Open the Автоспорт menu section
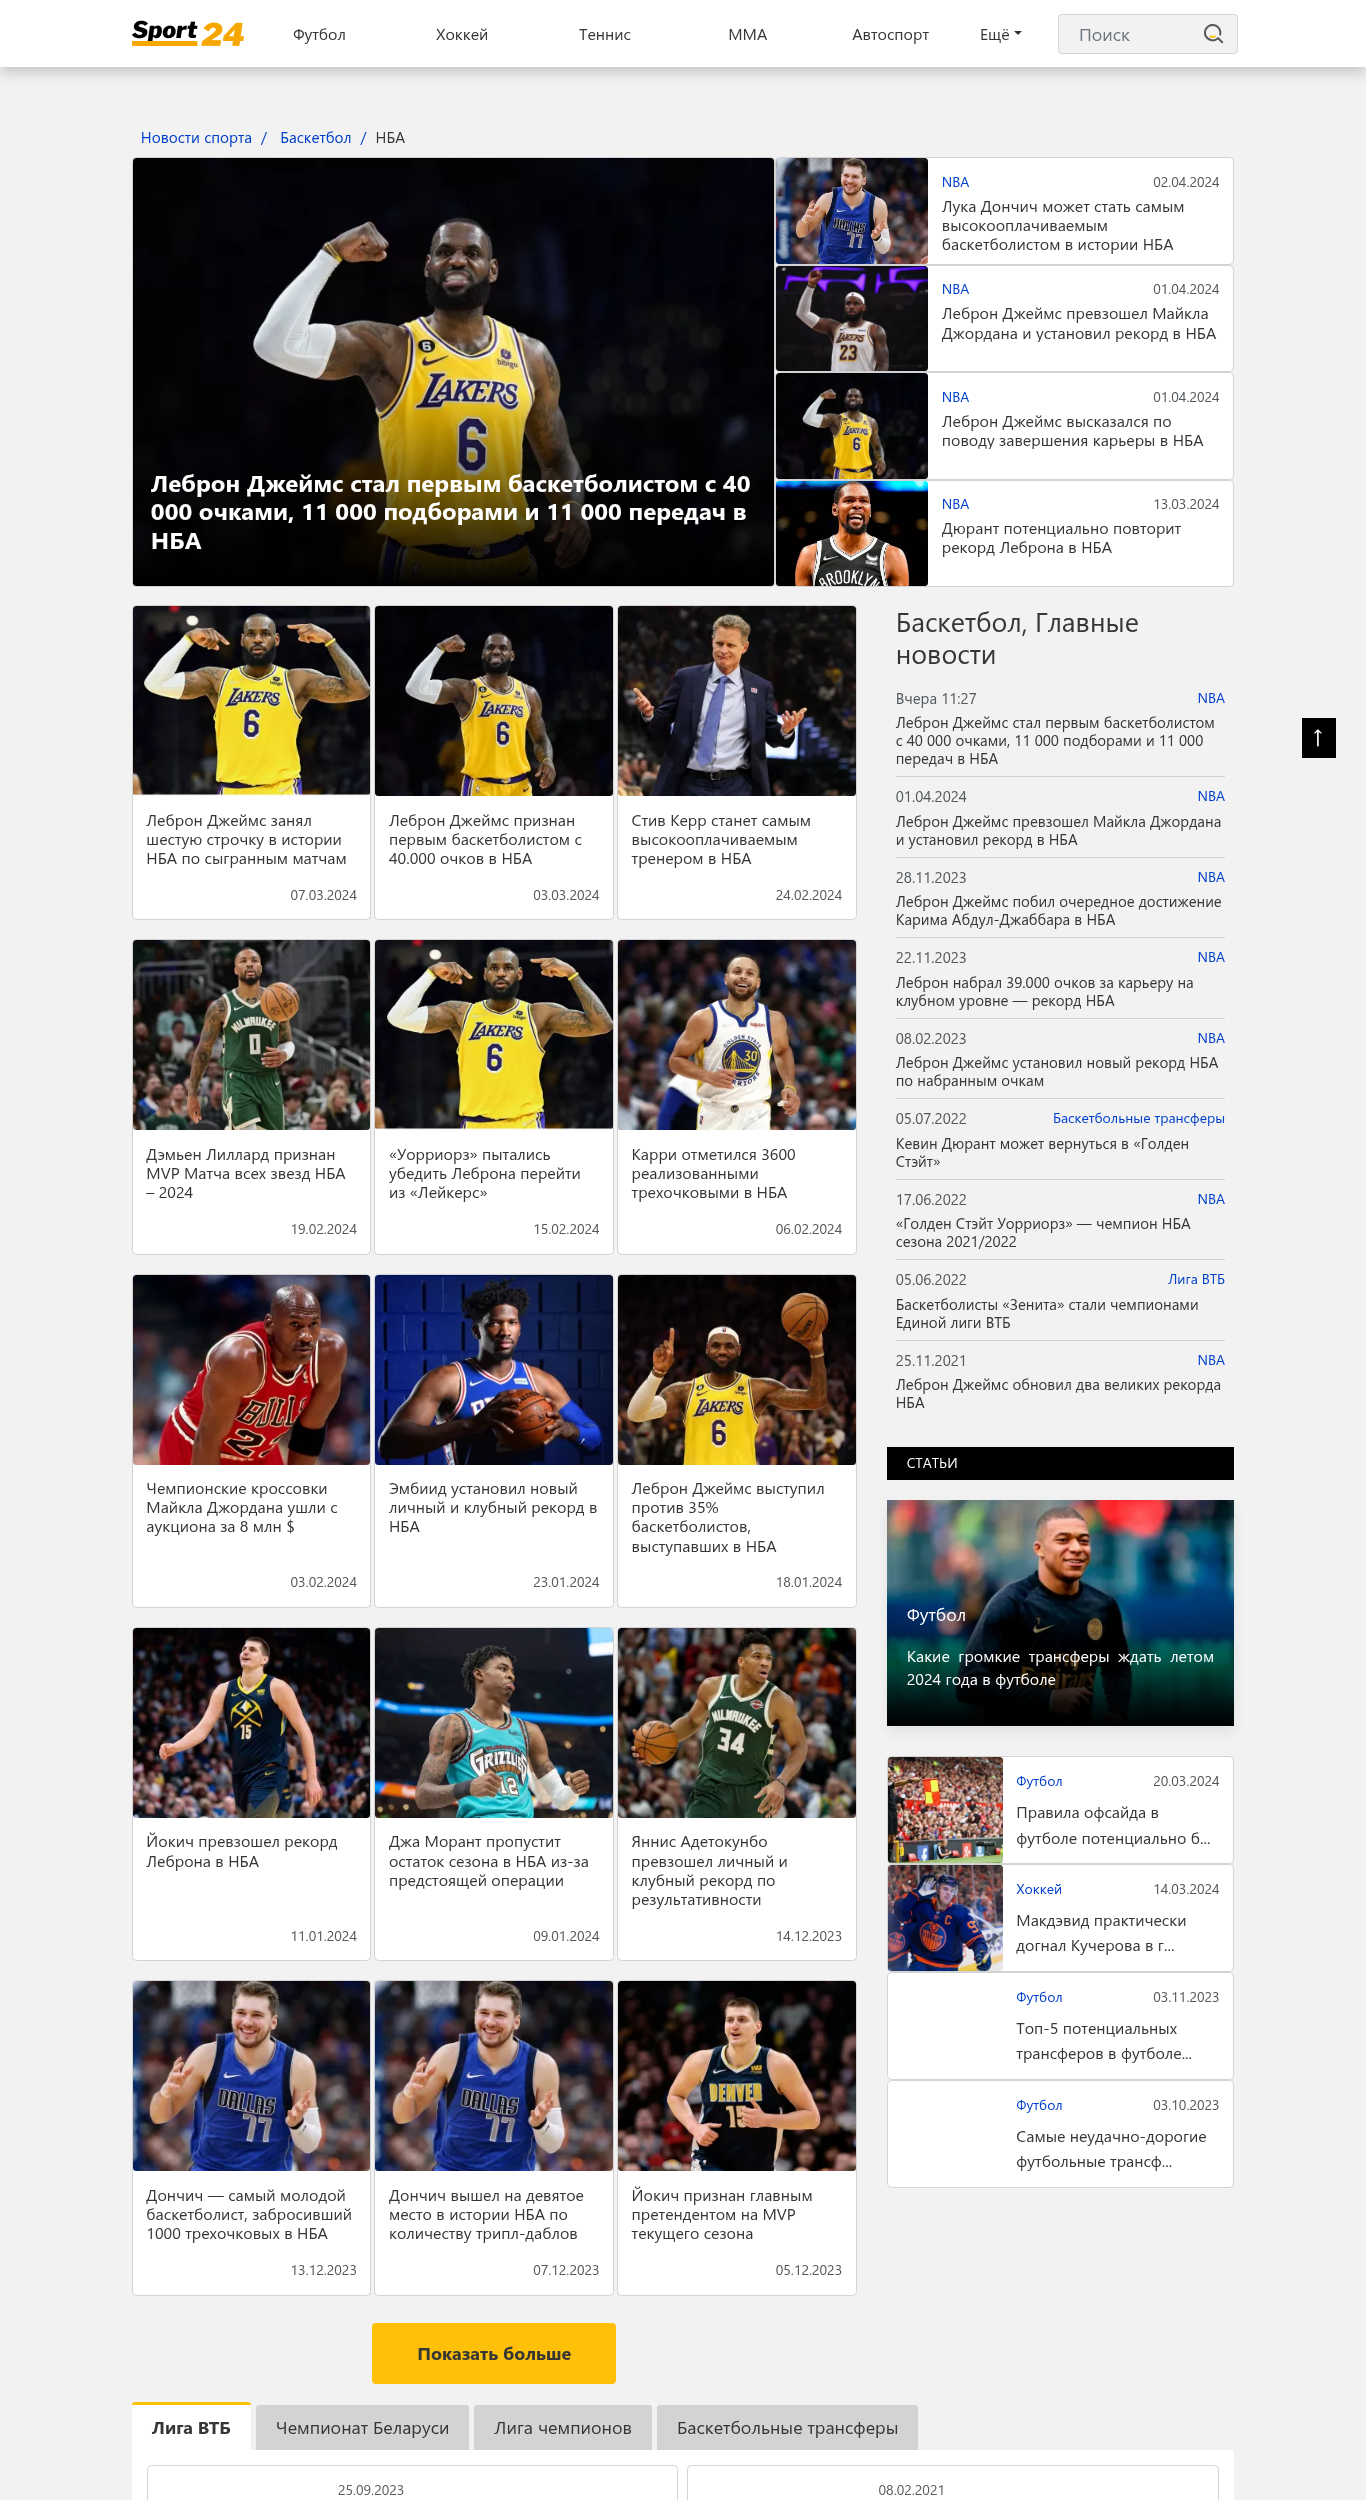This screenshot has height=2500, width=1366. 889,34
